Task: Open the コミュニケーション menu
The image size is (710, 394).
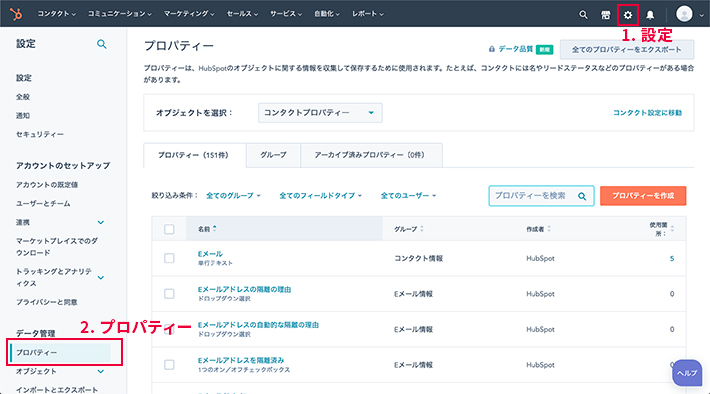Action: (x=120, y=14)
